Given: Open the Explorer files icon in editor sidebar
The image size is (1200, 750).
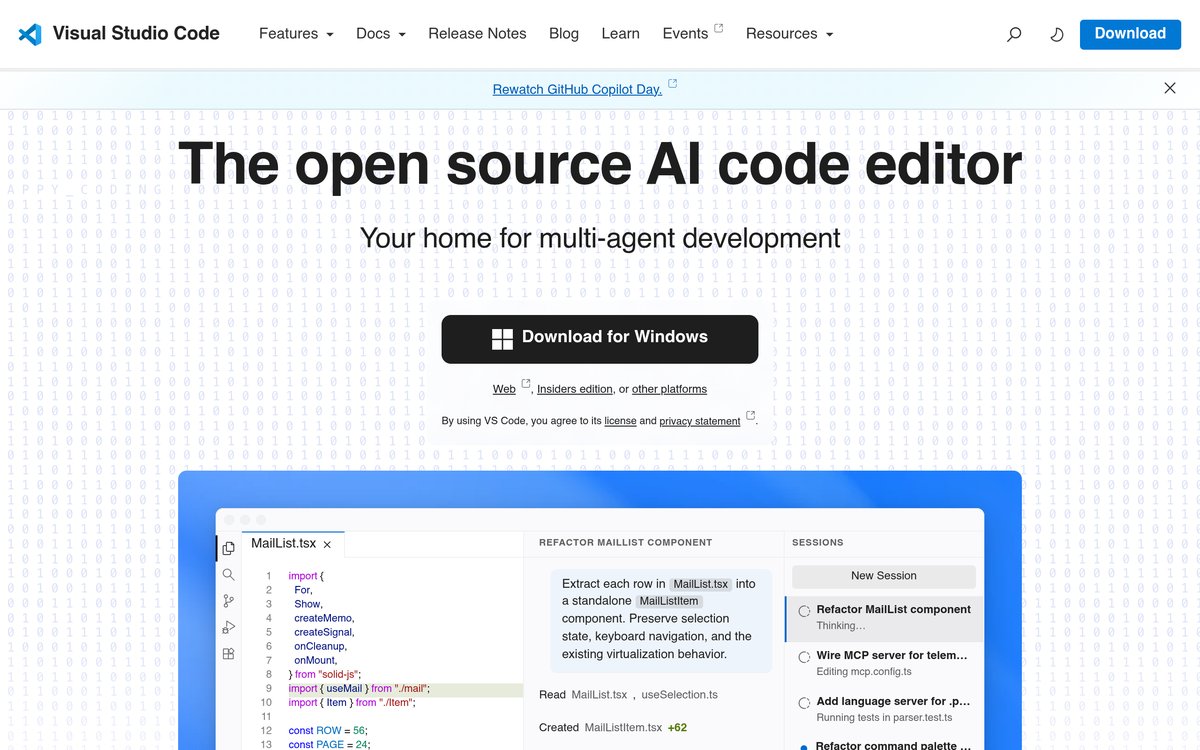Looking at the screenshot, I should [229, 548].
